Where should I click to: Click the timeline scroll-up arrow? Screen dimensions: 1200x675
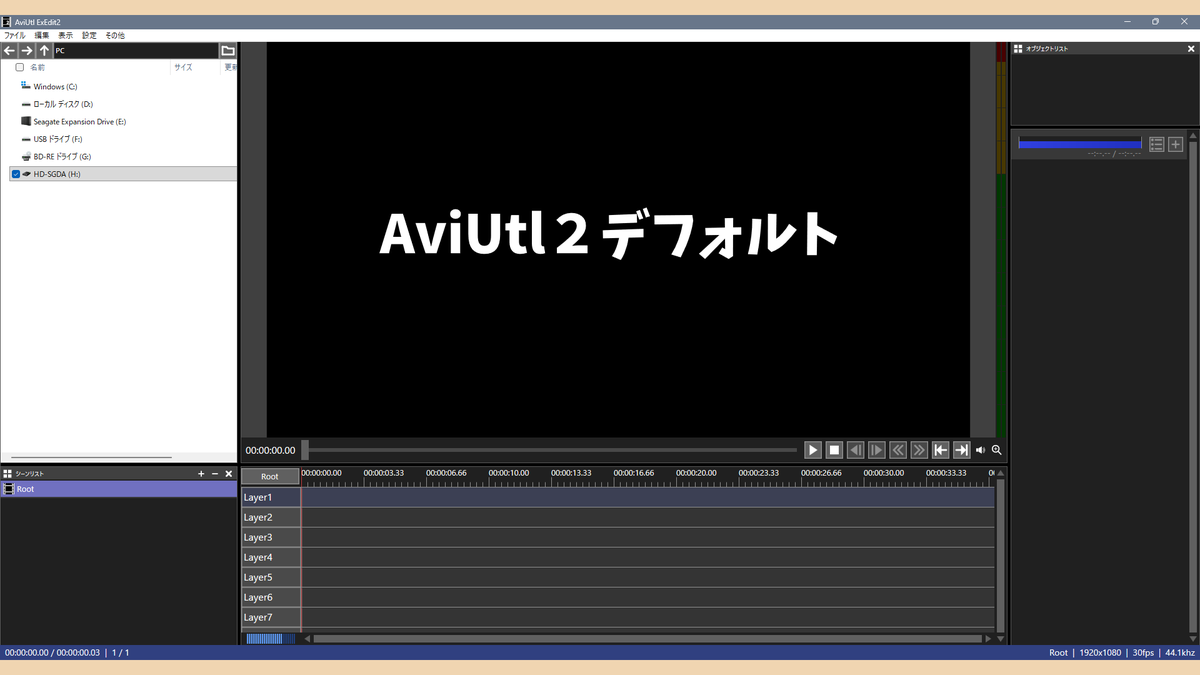pos(1001,473)
